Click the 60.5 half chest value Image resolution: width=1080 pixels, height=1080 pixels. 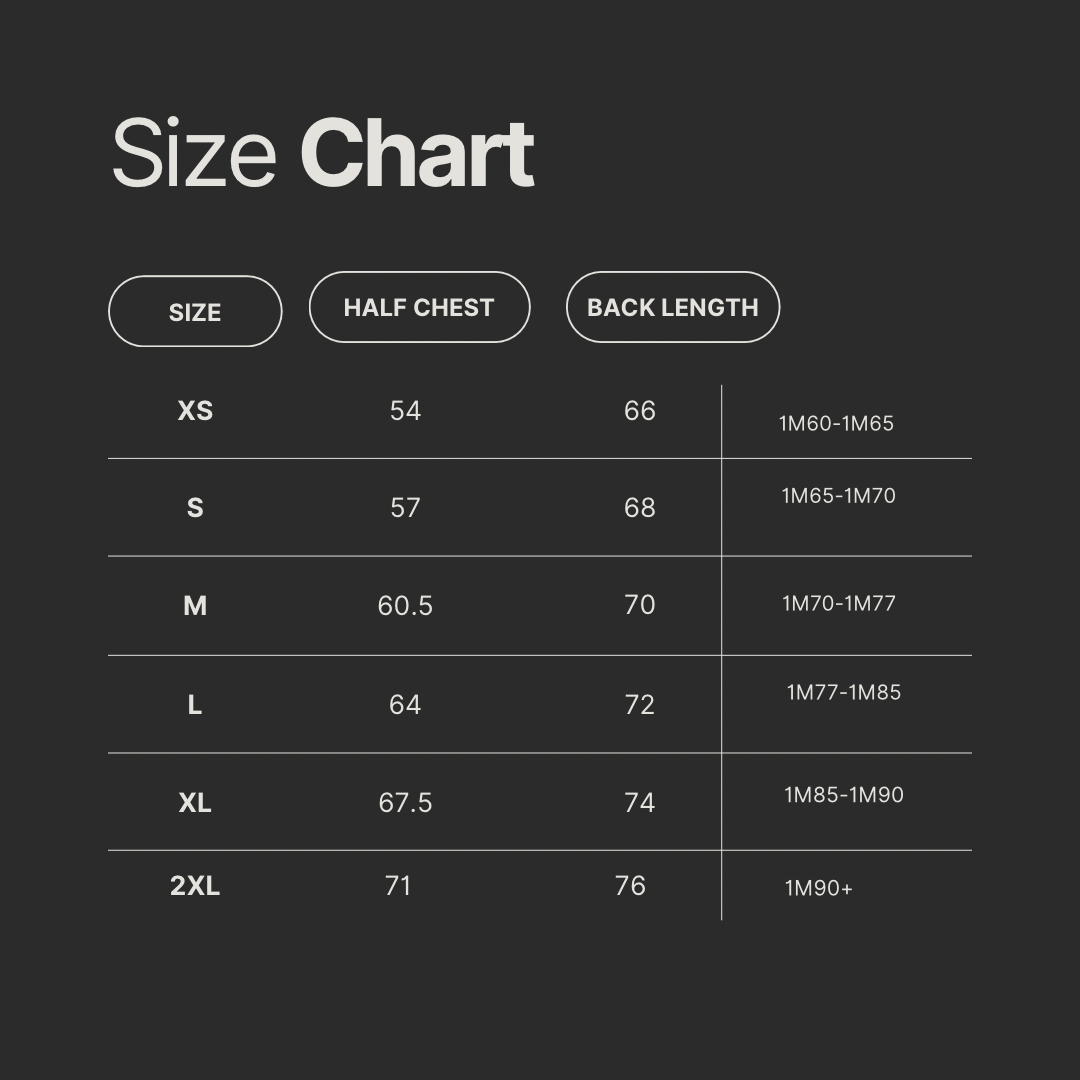[x=405, y=606]
